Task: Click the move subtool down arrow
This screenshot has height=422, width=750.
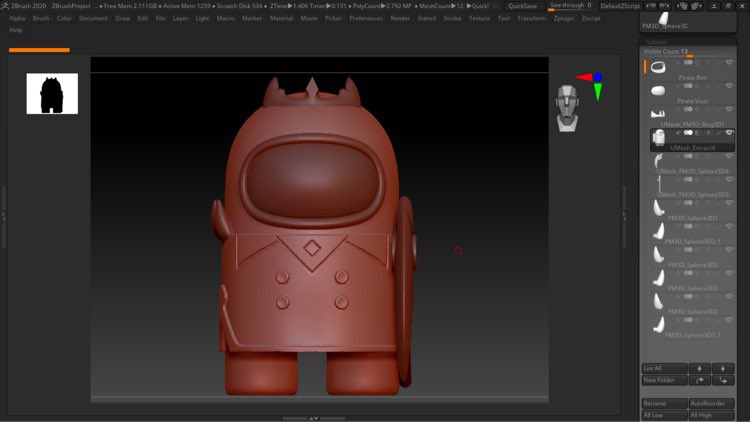Action: (721, 368)
